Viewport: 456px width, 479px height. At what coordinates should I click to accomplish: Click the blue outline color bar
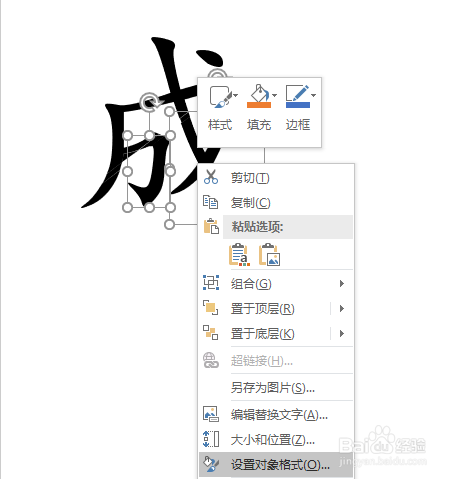tap(298, 105)
